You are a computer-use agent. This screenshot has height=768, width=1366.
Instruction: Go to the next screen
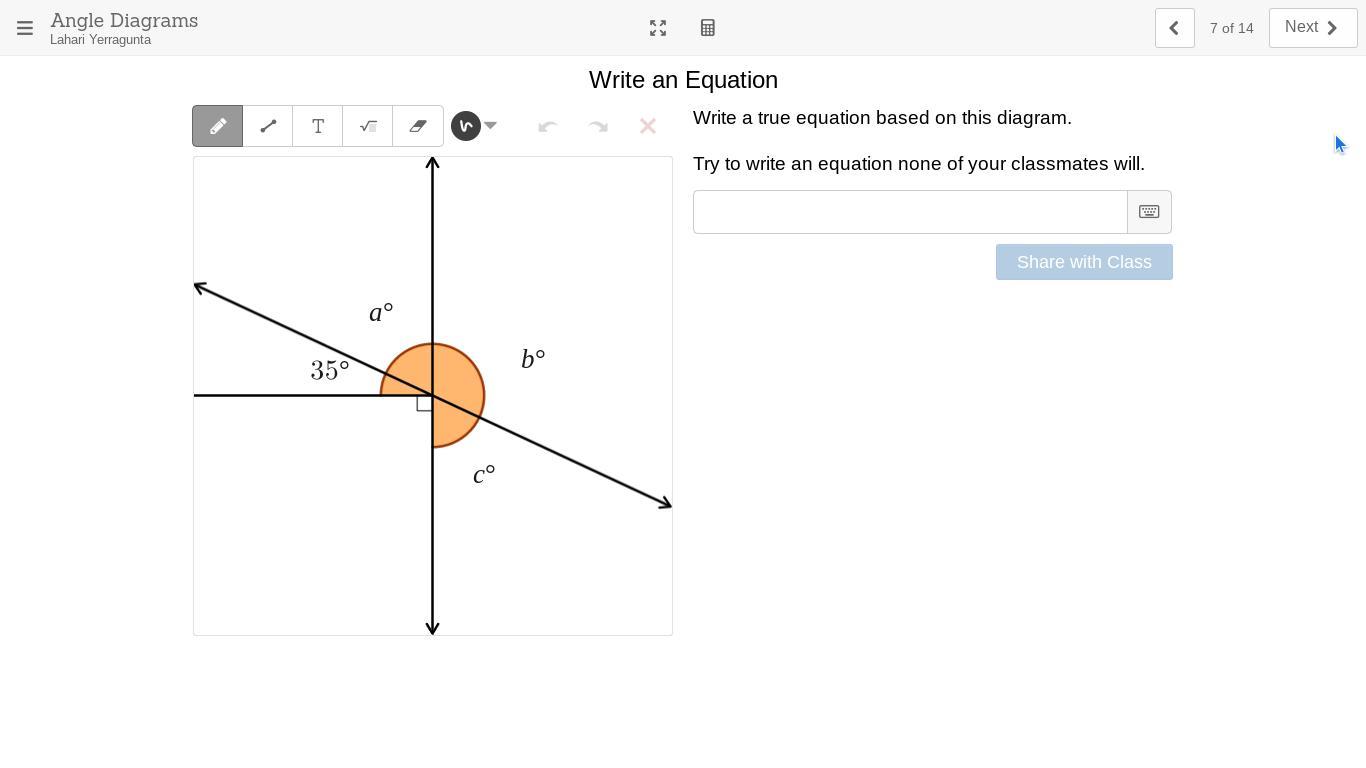tap(1313, 28)
